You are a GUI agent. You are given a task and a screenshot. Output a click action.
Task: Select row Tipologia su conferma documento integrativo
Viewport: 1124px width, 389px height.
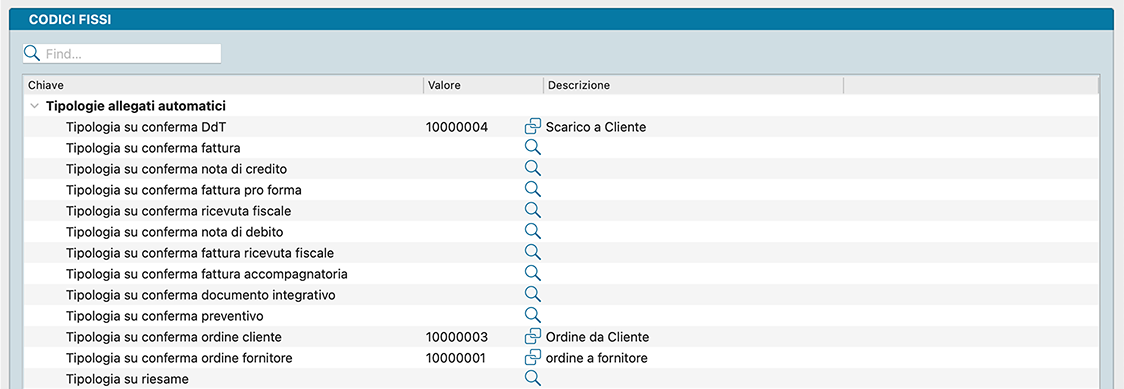pos(561,294)
